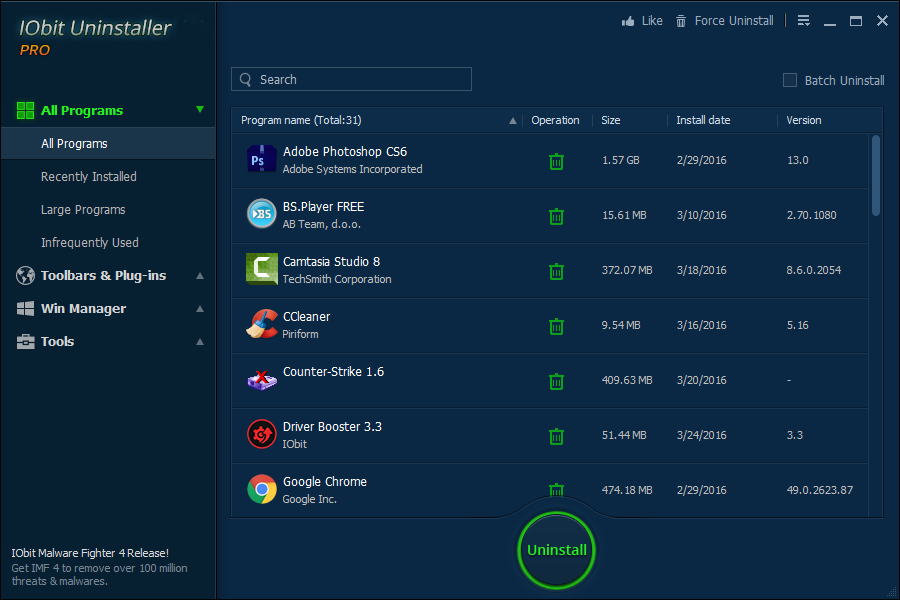Image resolution: width=900 pixels, height=600 pixels.
Task: Click the Google Inc. publisher text
Action: [x=309, y=500]
